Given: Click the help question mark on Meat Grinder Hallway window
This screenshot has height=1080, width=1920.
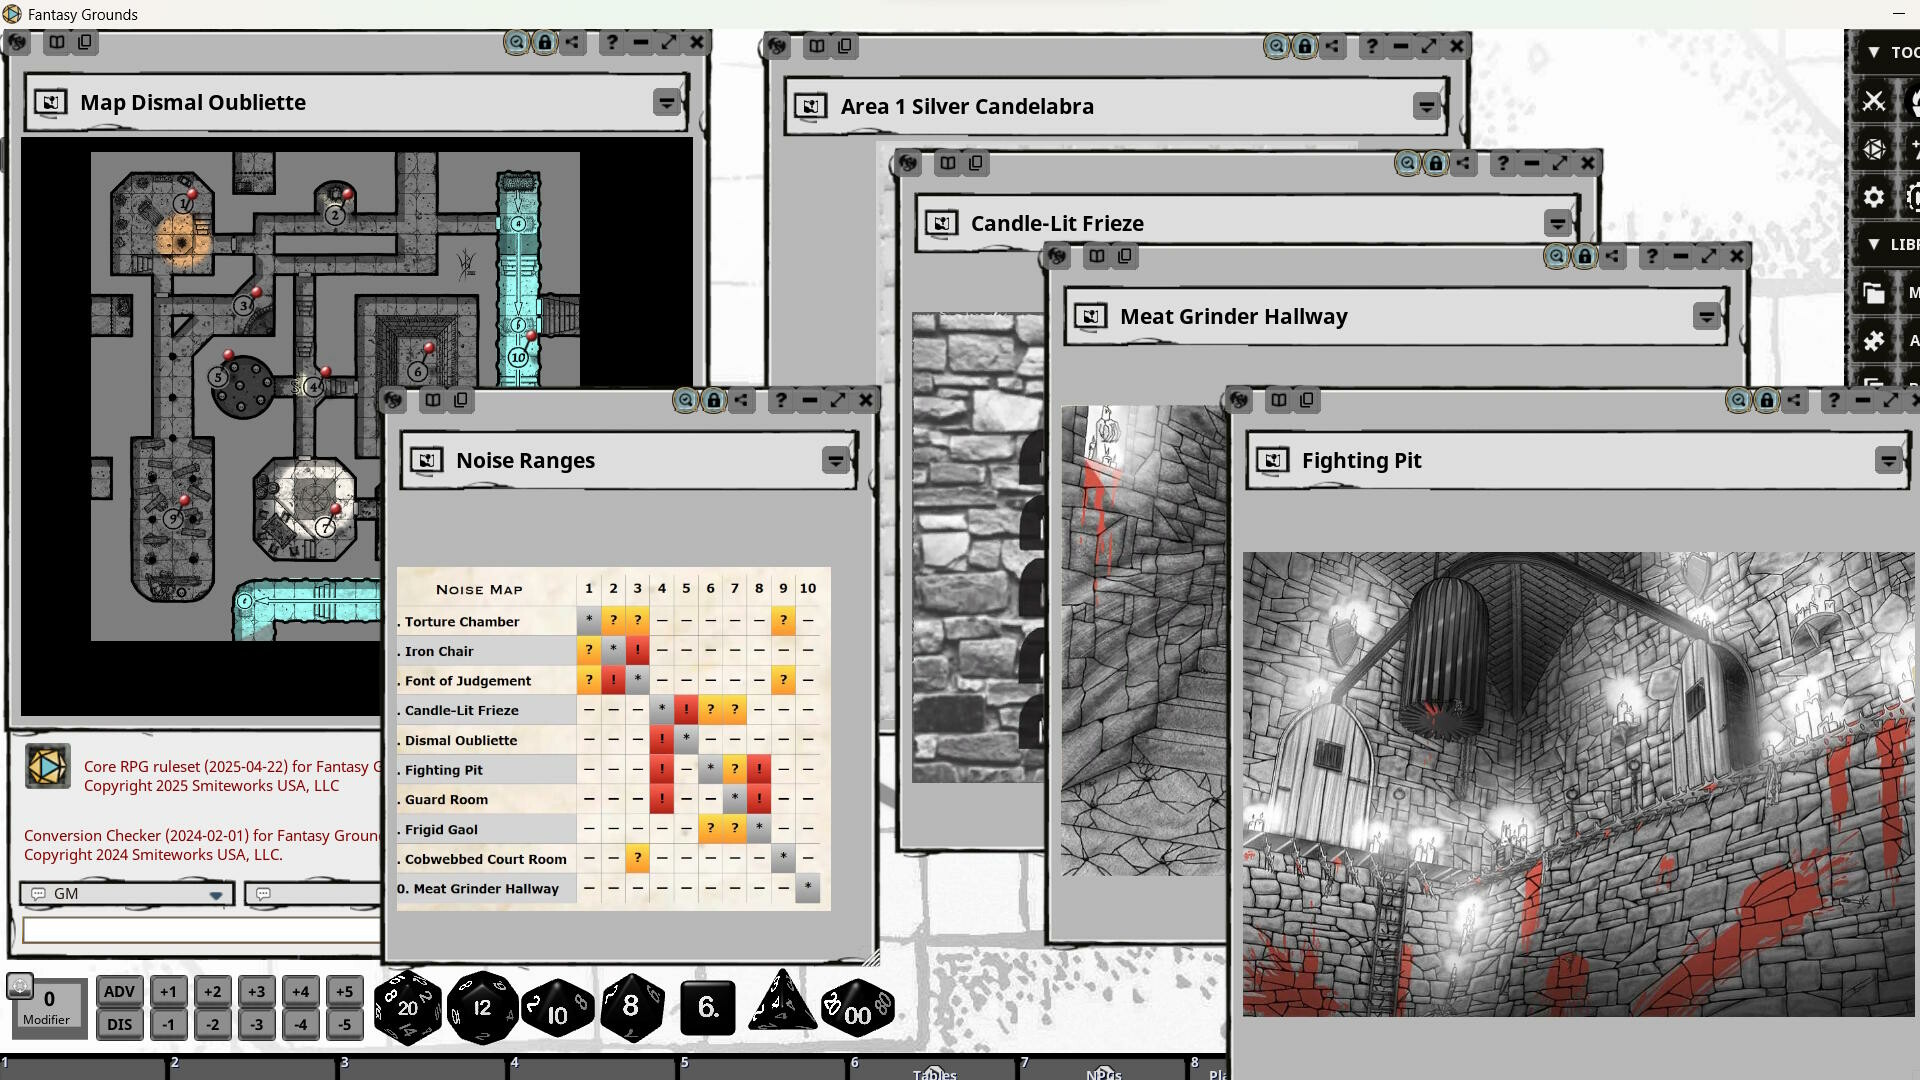Looking at the screenshot, I should (x=1651, y=256).
